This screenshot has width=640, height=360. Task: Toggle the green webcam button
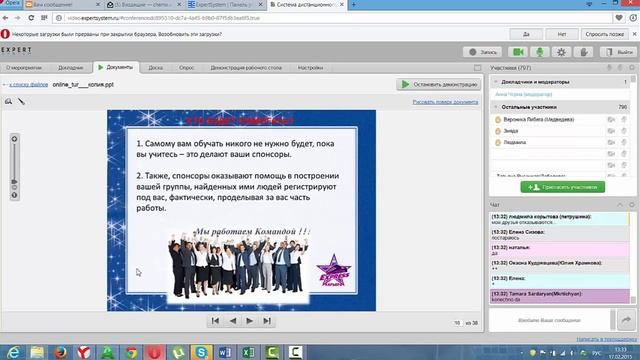point(518,52)
